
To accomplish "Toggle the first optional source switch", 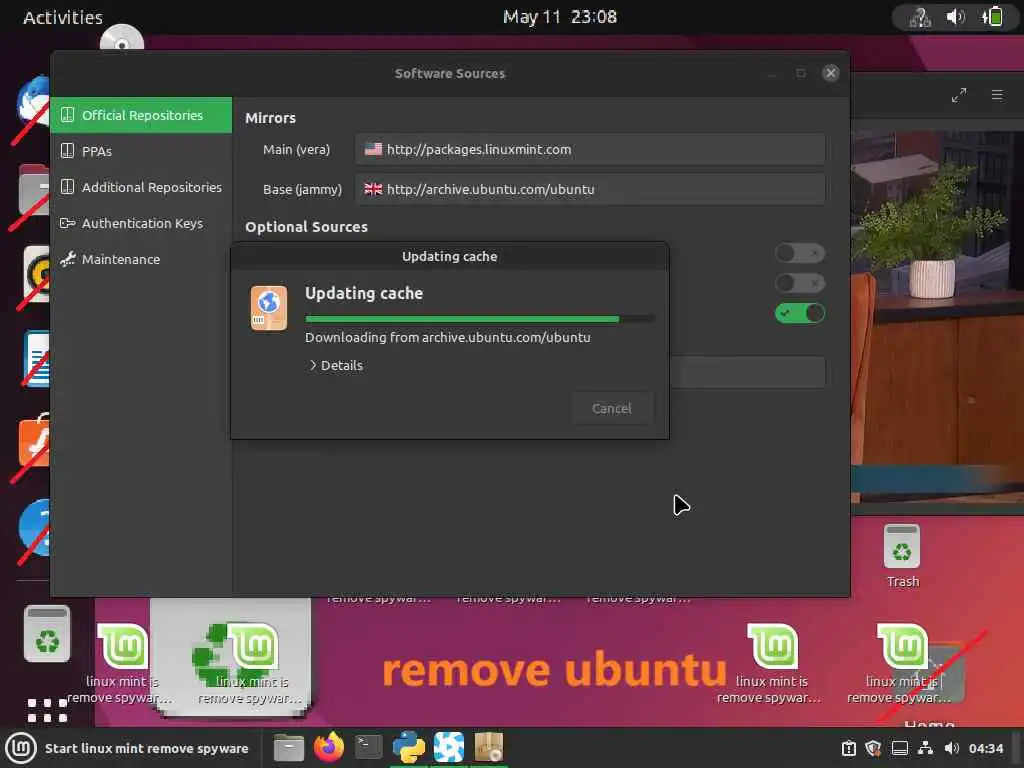I will click(x=799, y=253).
